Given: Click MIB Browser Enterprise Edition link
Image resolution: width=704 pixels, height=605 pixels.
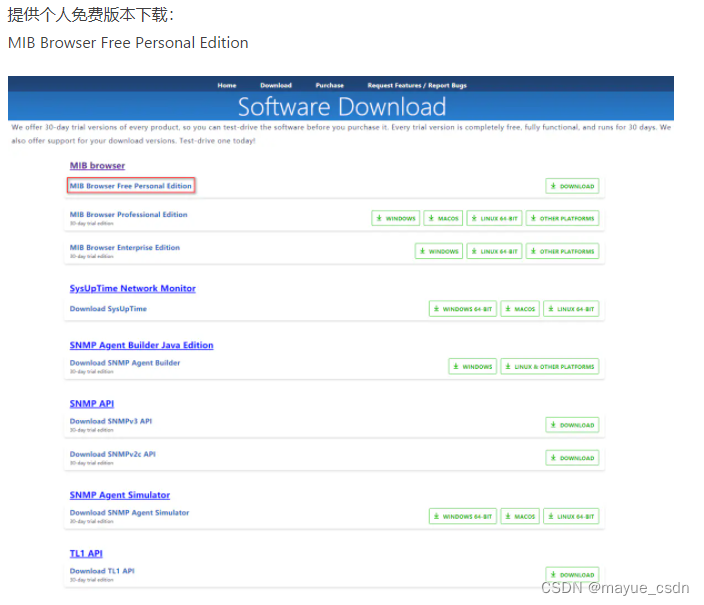Looking at the screenshot, I should tap(125, 247).
